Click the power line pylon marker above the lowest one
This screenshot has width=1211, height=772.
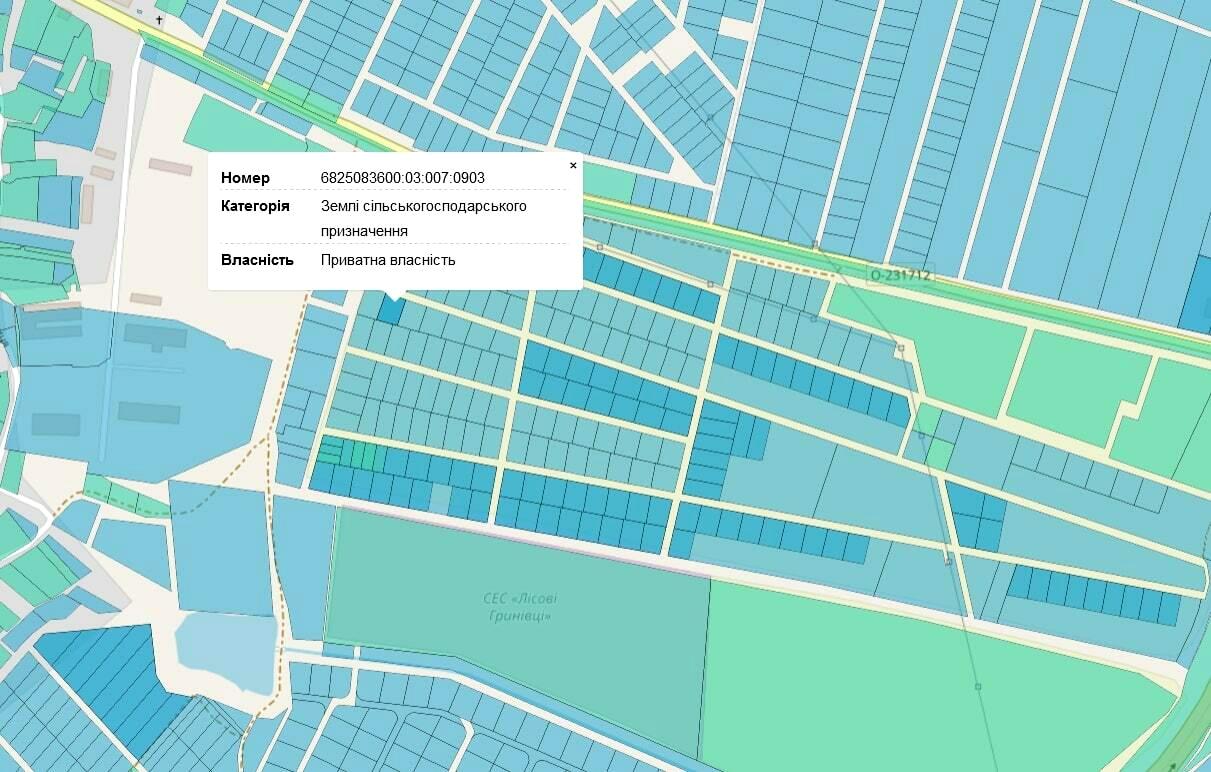click(947, 561)
